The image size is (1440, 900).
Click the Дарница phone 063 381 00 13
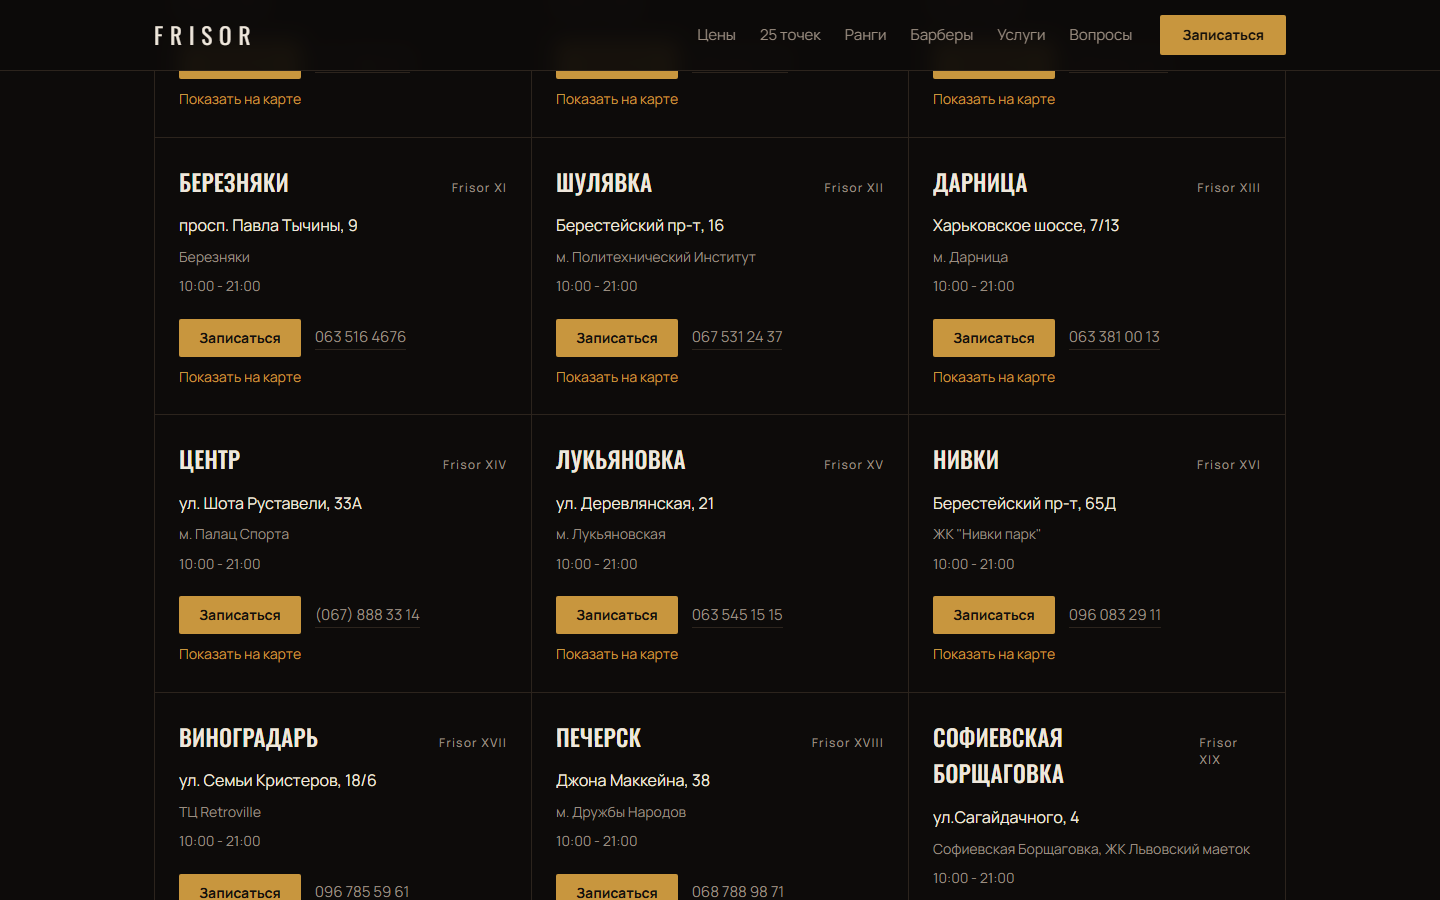point(1114,337)
